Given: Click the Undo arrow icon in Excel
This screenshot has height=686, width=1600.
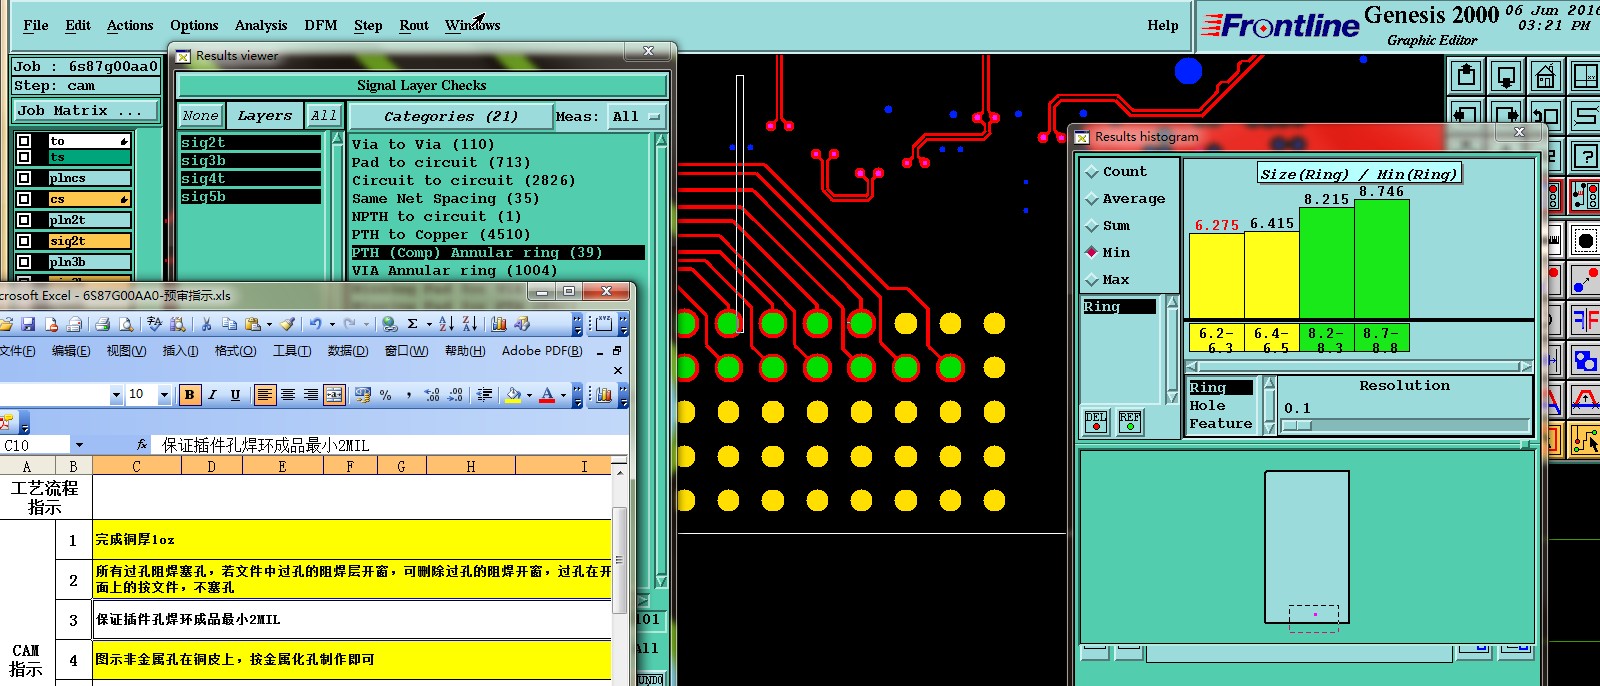Looking at the screenshot, I should point(315,324).
